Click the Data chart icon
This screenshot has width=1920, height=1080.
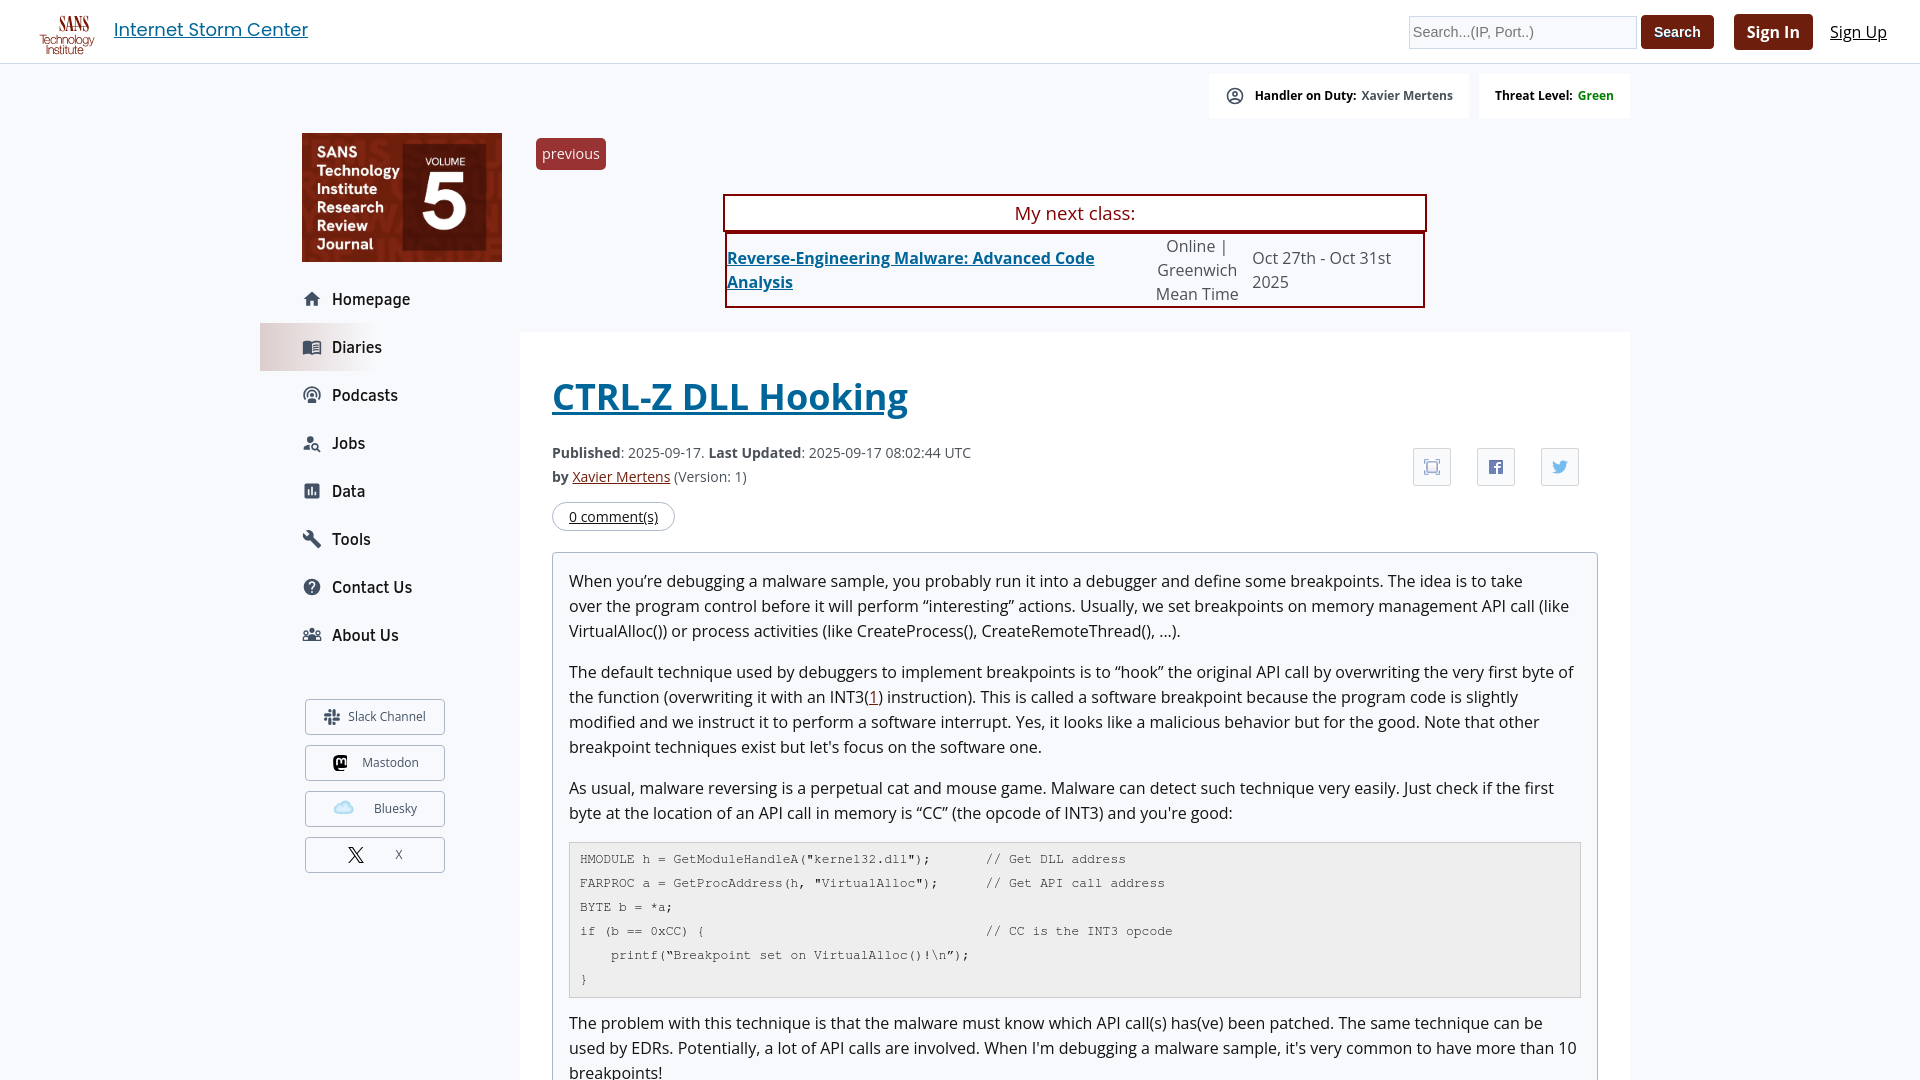[x=312, y=491]
